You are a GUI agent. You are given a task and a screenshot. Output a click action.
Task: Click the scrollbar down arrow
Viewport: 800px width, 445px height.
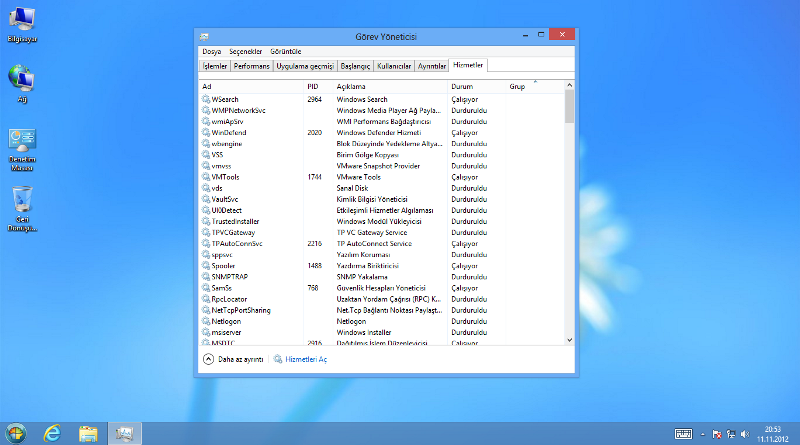point(569,340)
